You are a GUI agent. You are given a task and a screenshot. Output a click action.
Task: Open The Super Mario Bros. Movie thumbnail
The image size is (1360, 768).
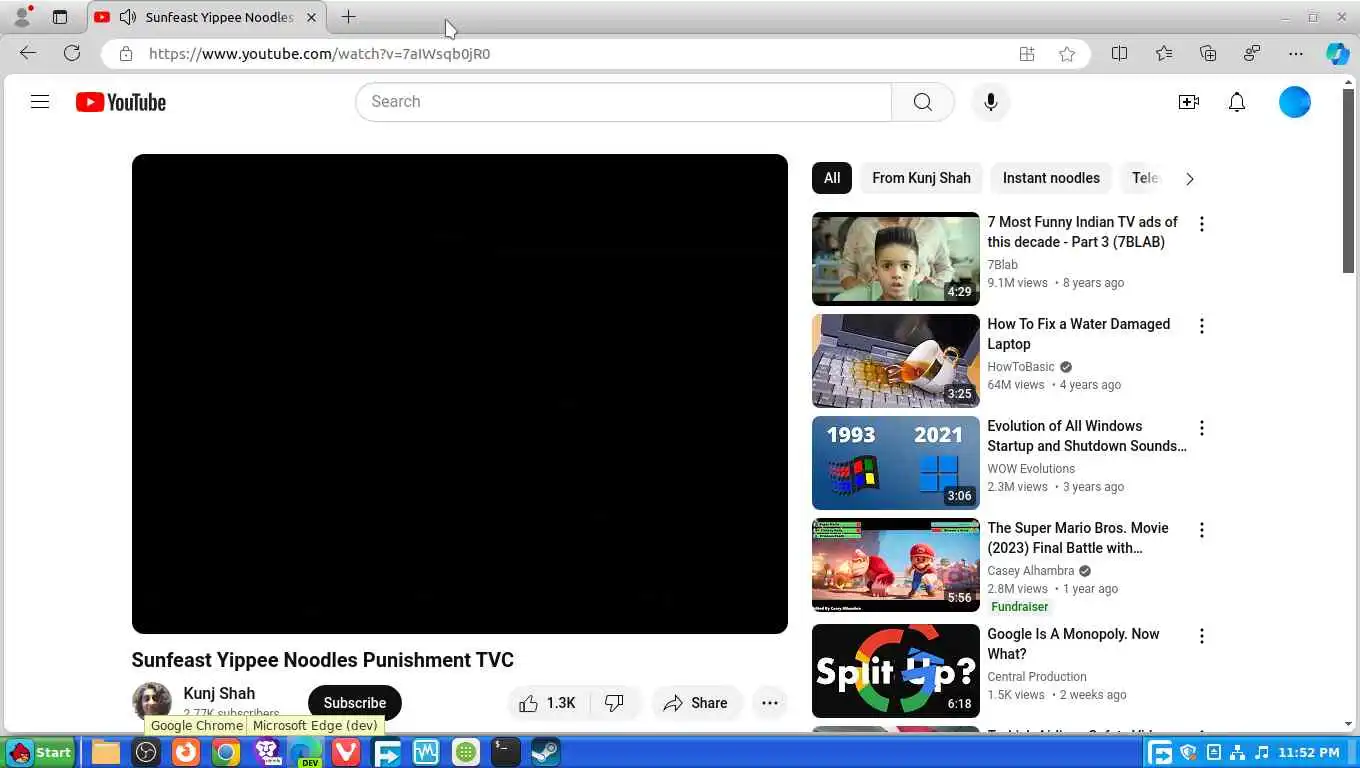[896, 565]
